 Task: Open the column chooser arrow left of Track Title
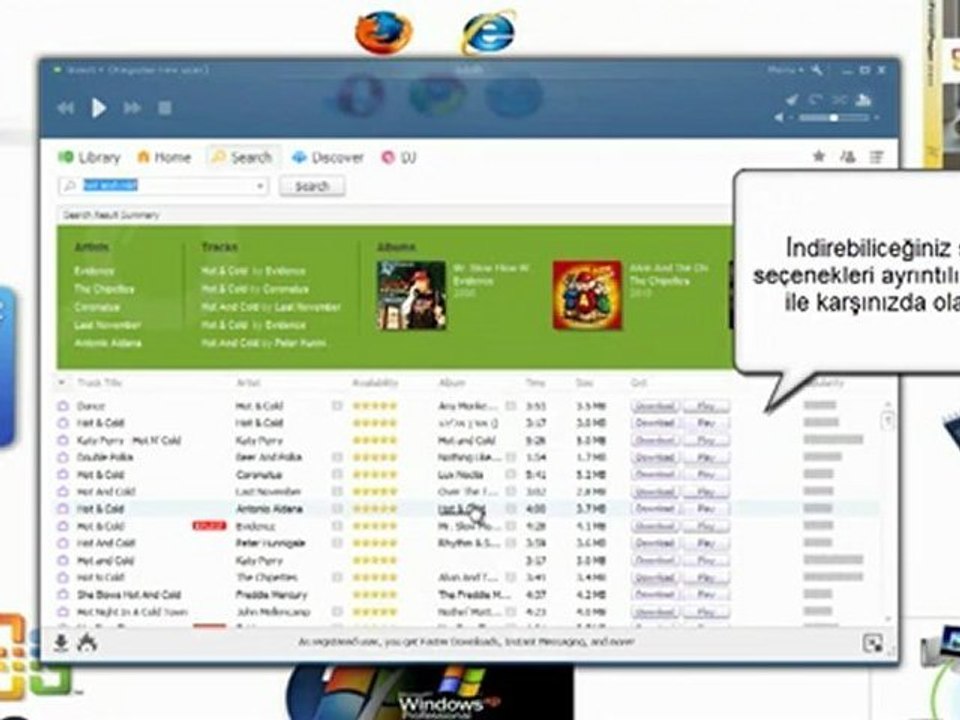click(x=61, y=383)
